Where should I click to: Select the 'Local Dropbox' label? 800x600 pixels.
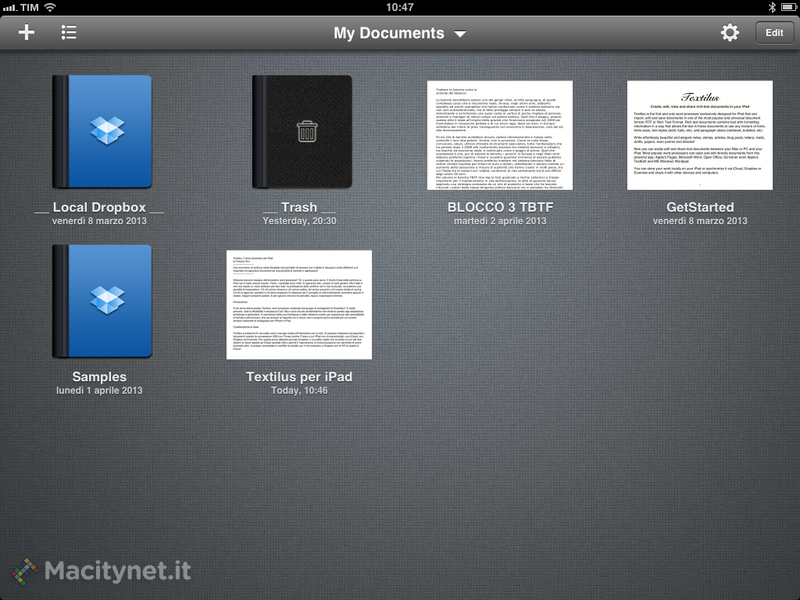tap(99, 207)
